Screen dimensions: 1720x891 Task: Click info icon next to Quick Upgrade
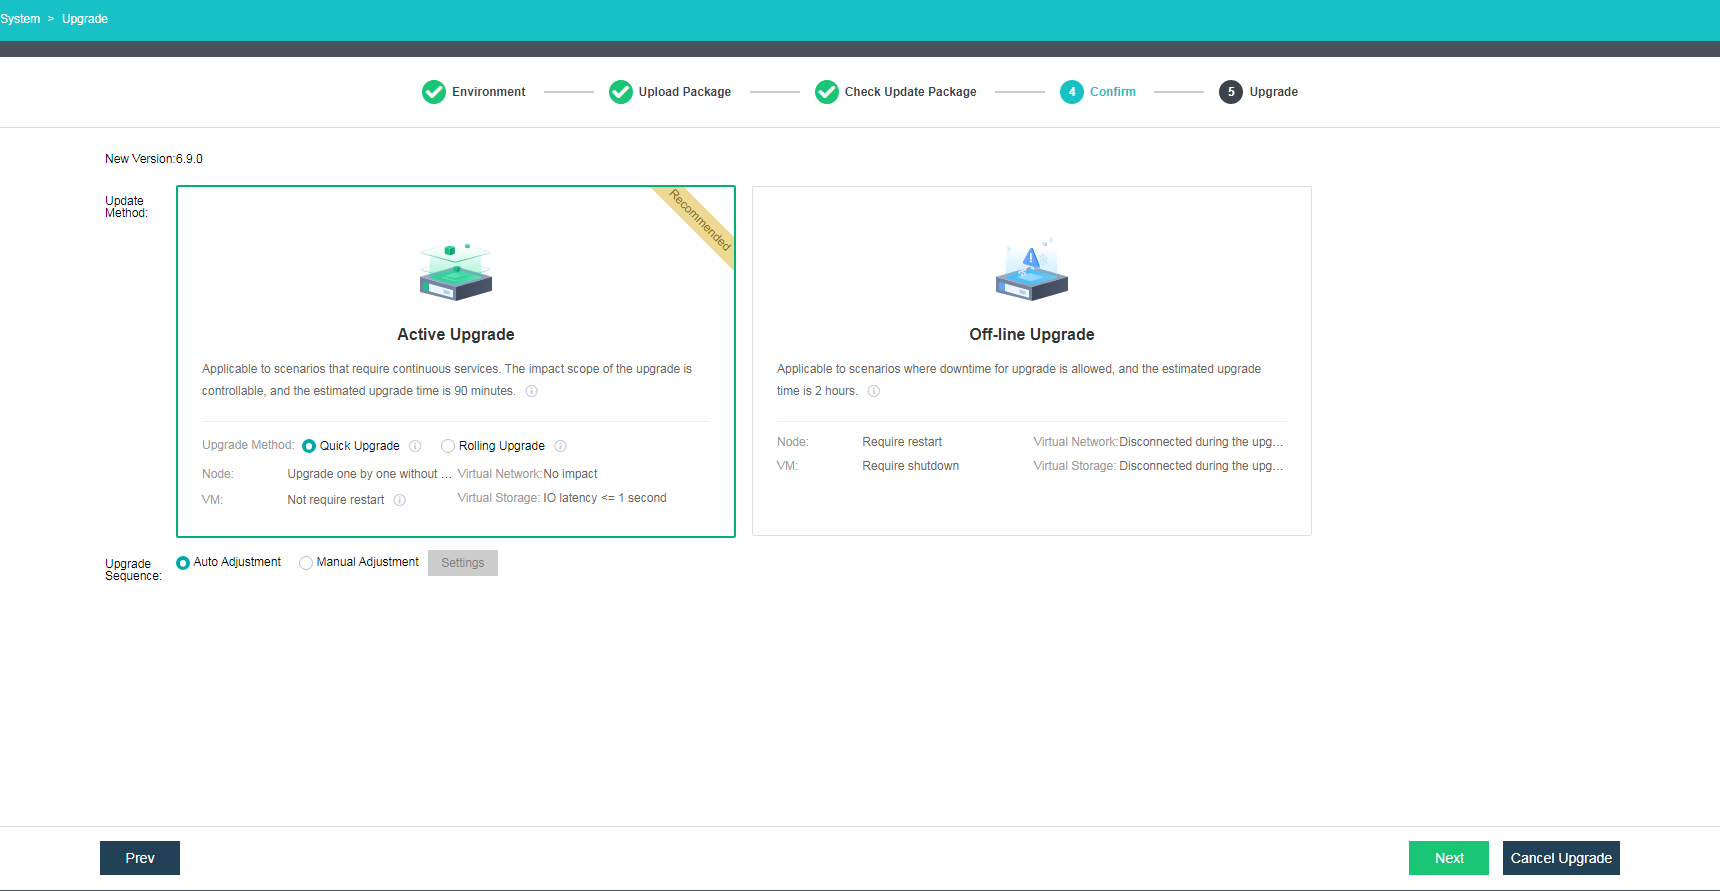(x=415, y=446)
